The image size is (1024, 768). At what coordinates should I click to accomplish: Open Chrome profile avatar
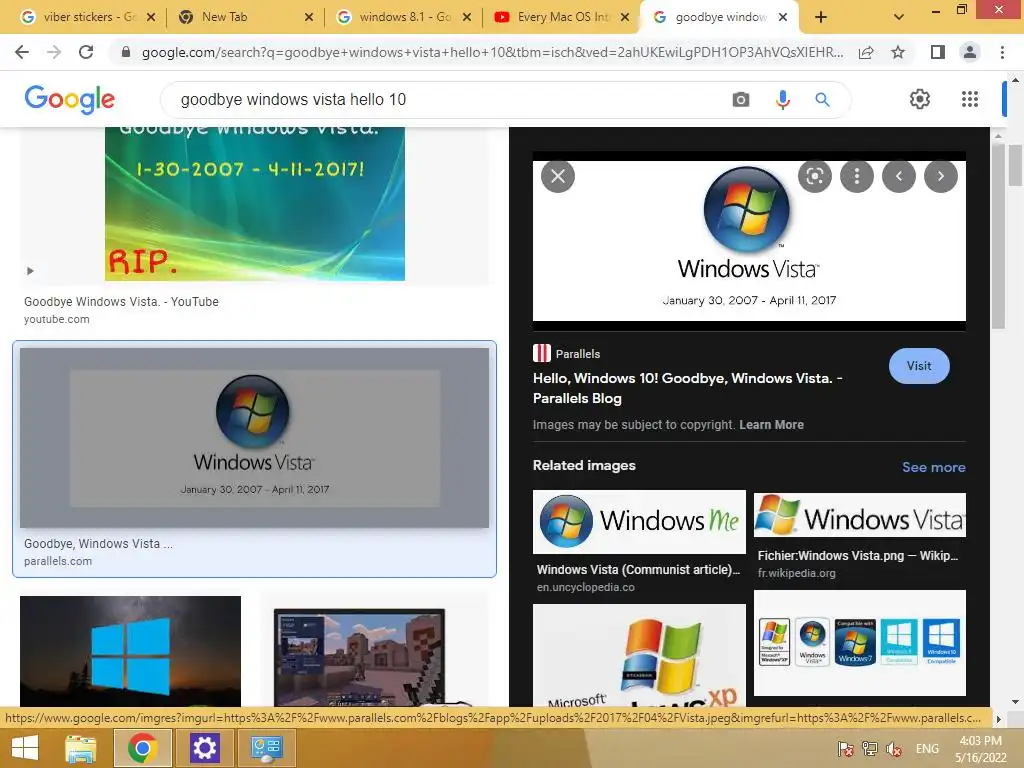[x=970, y=52]
